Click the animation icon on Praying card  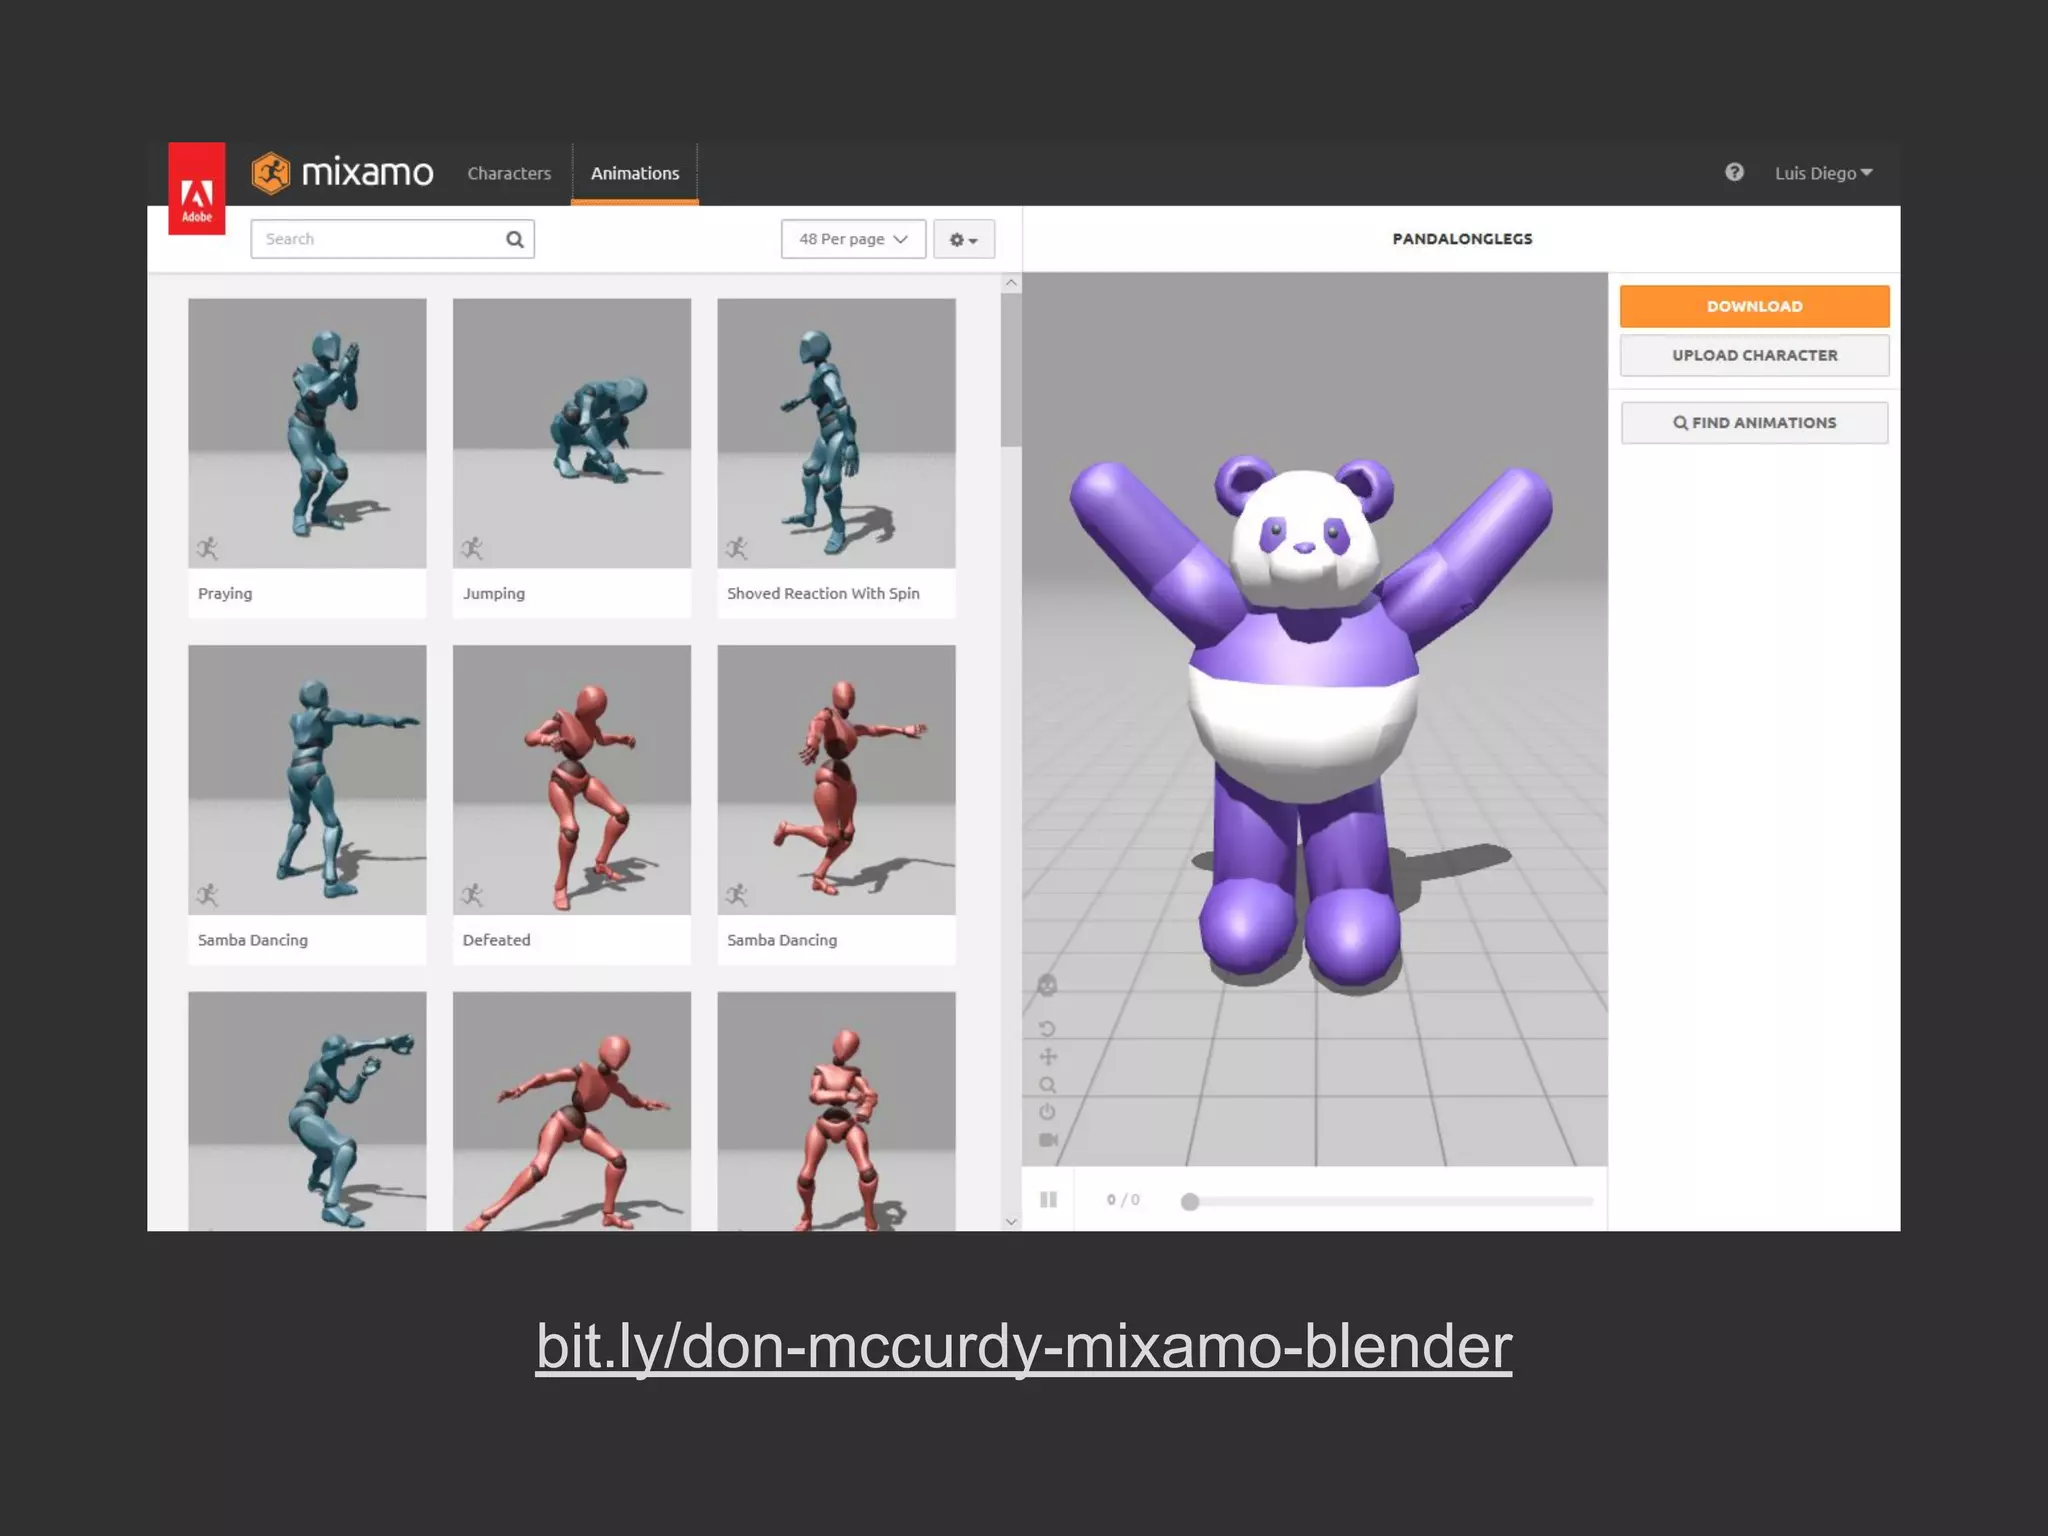[207, 548]
